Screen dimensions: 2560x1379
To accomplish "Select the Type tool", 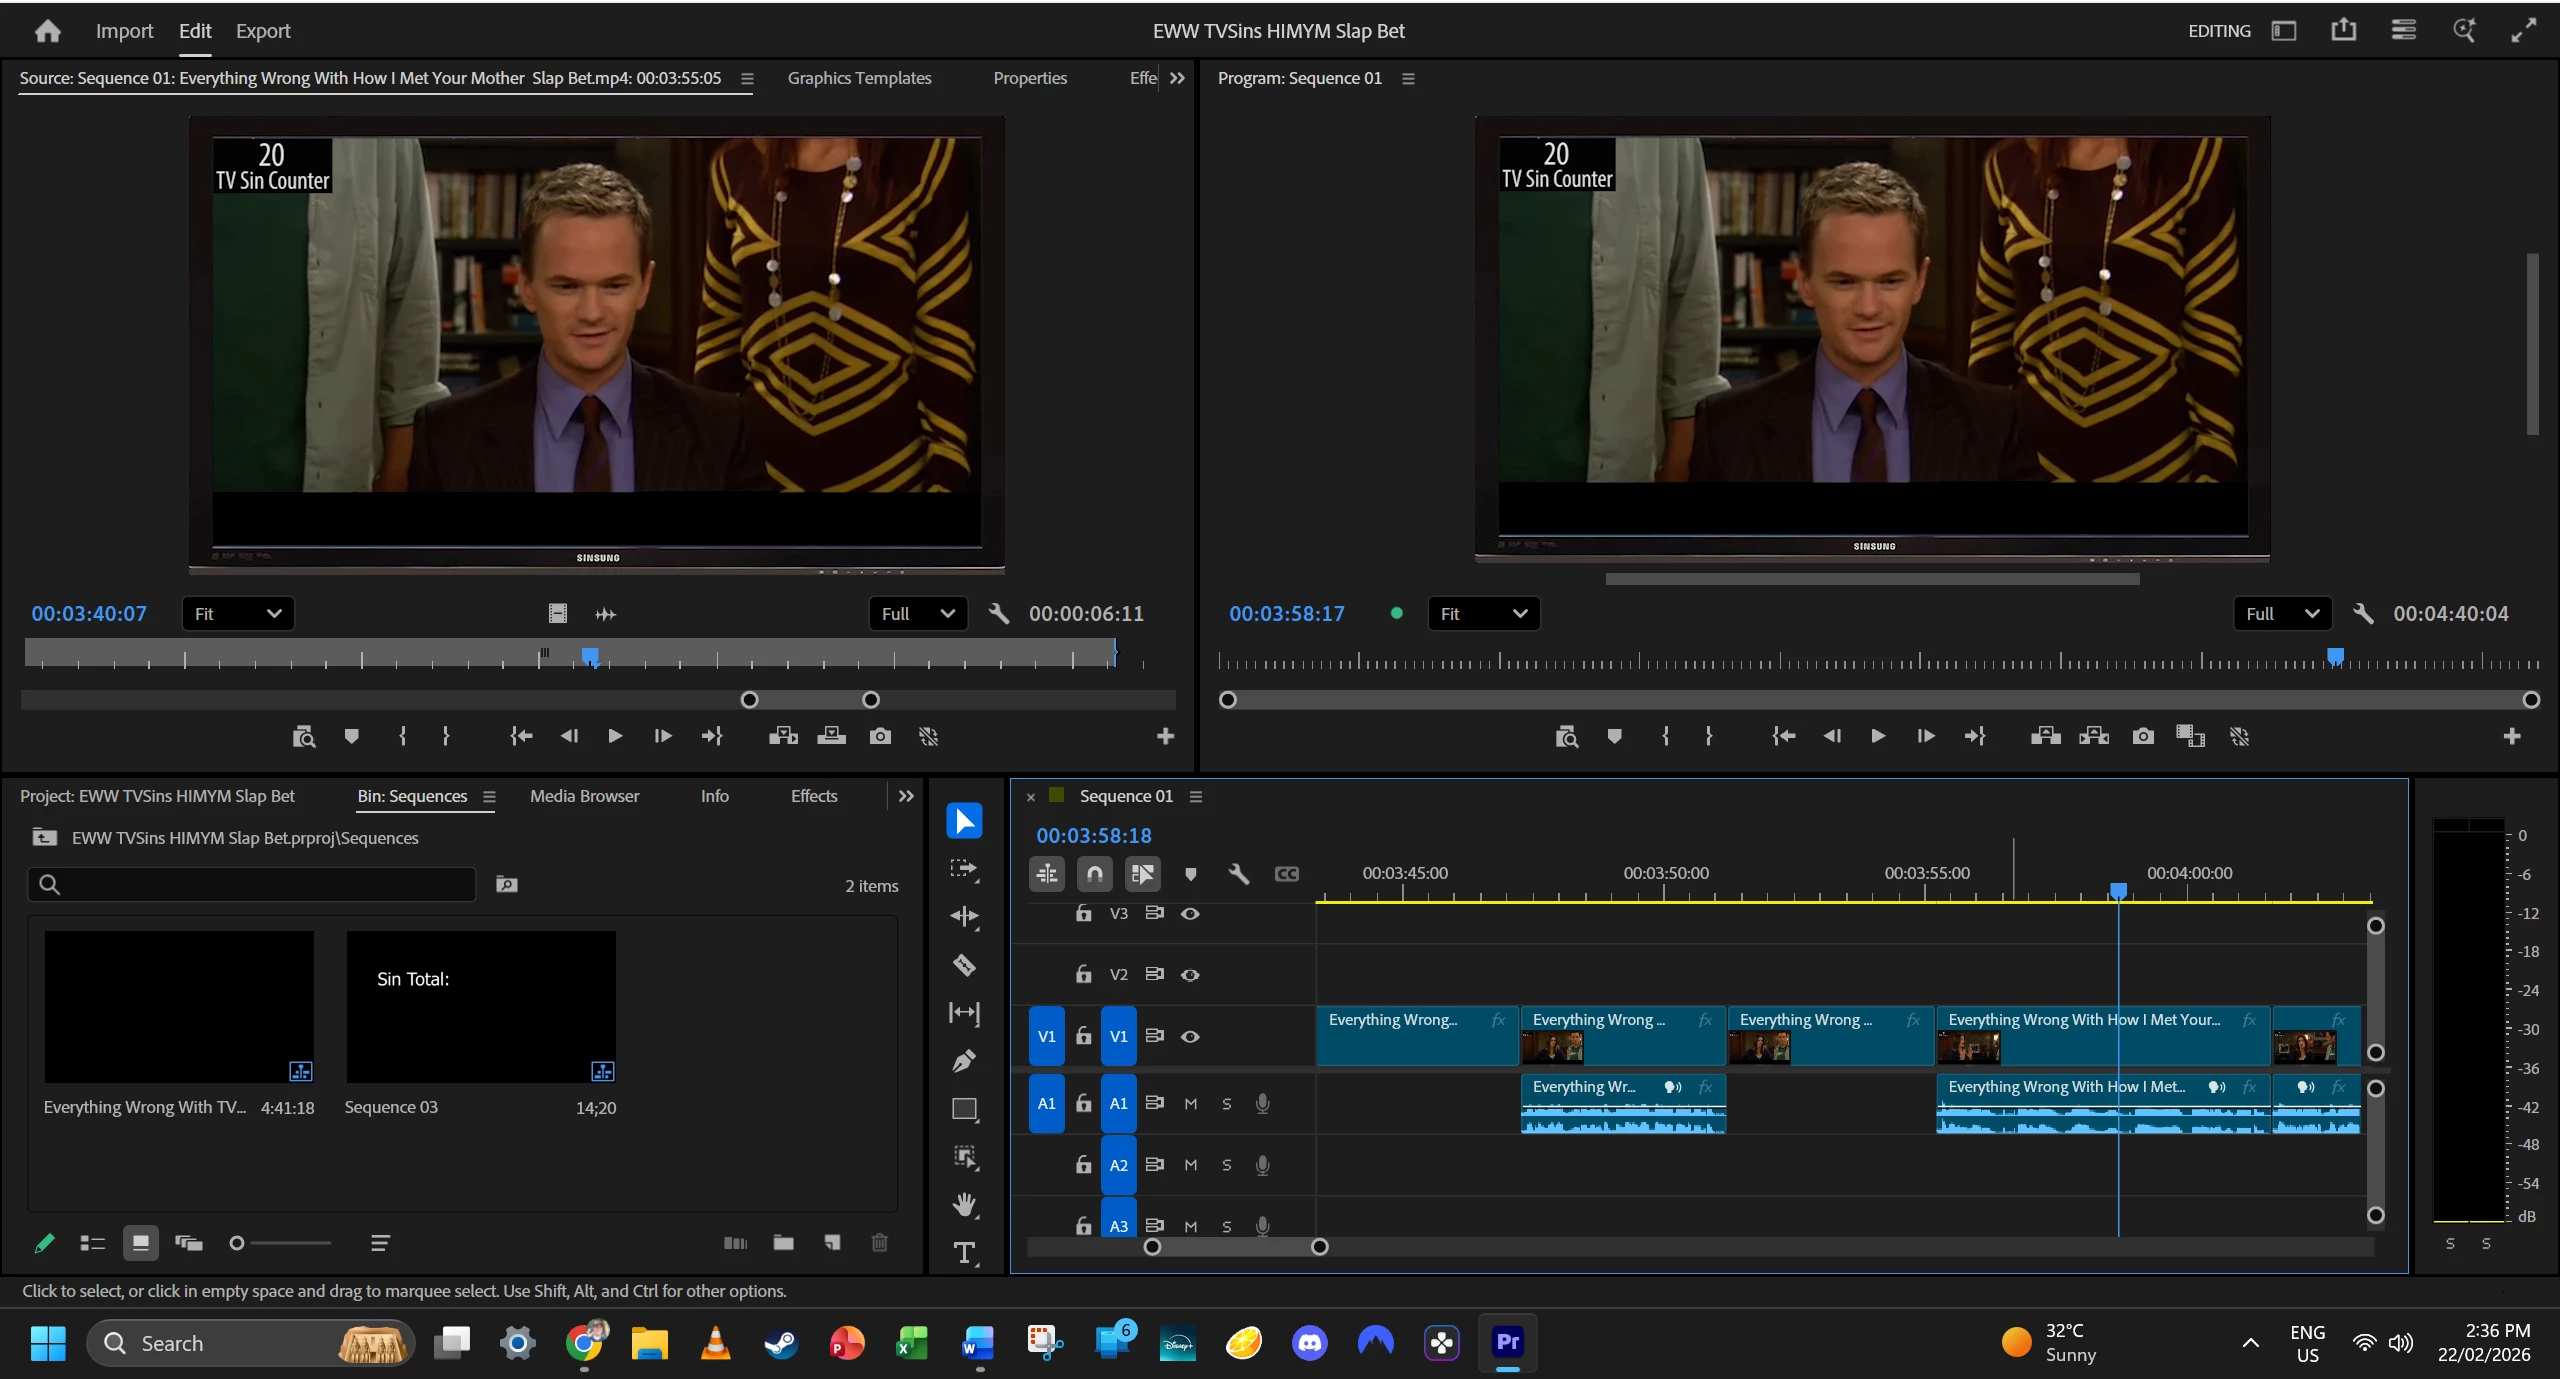I will point(964,1253).
